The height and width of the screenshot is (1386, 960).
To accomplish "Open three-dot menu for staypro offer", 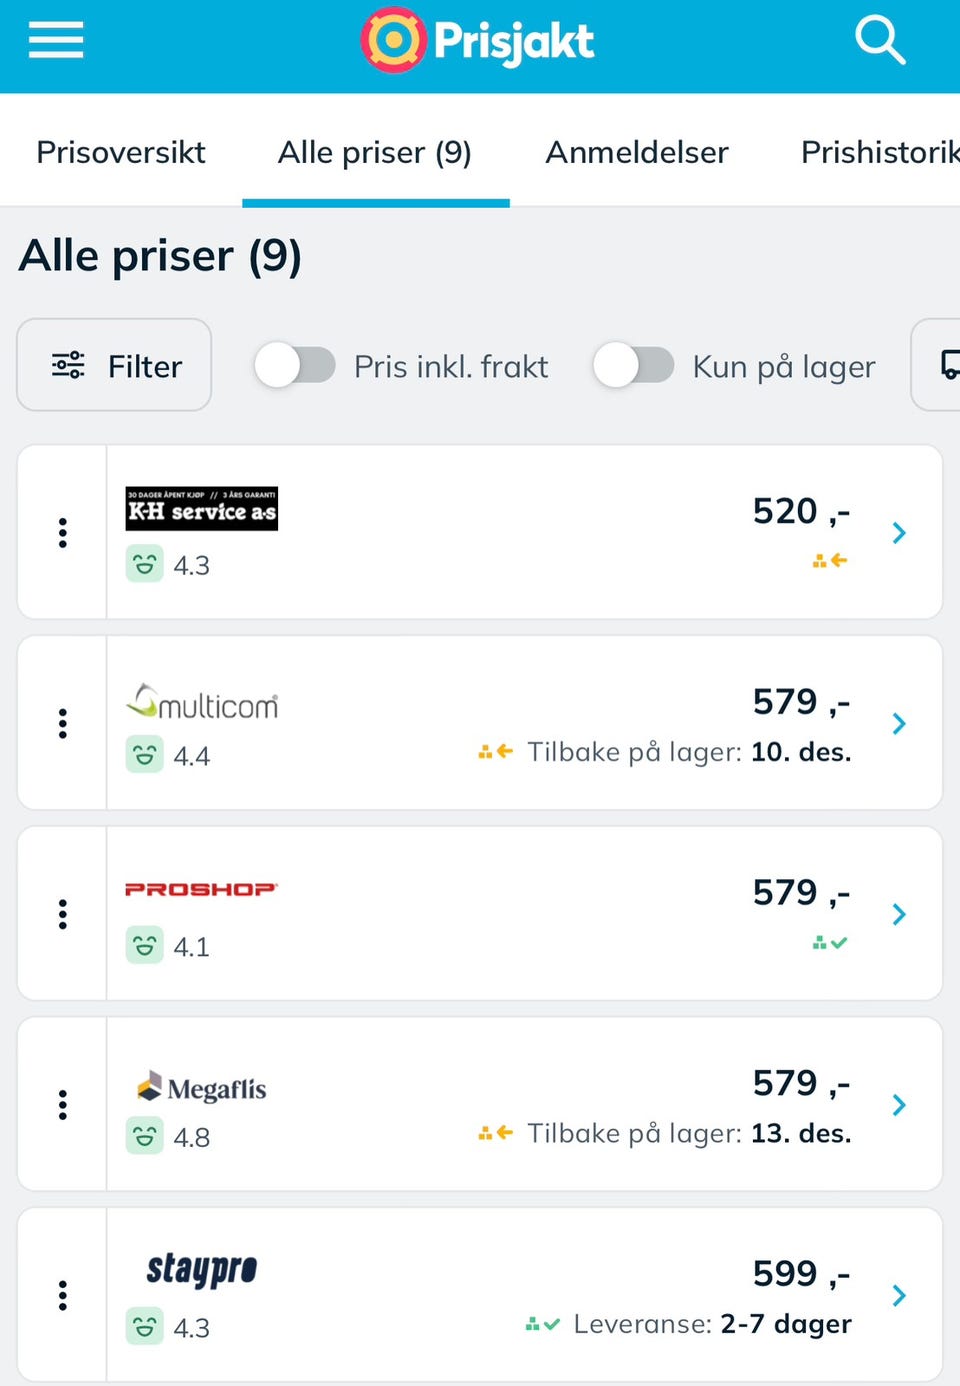I will pyautogui.click(x=63, y=1296).
